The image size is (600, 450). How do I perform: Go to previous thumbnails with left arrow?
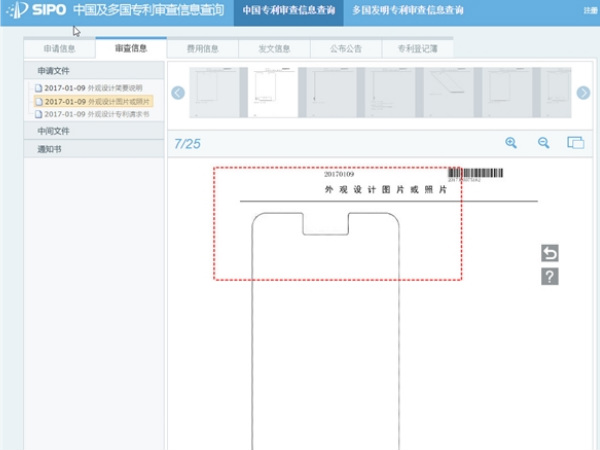tap(178, 93)
